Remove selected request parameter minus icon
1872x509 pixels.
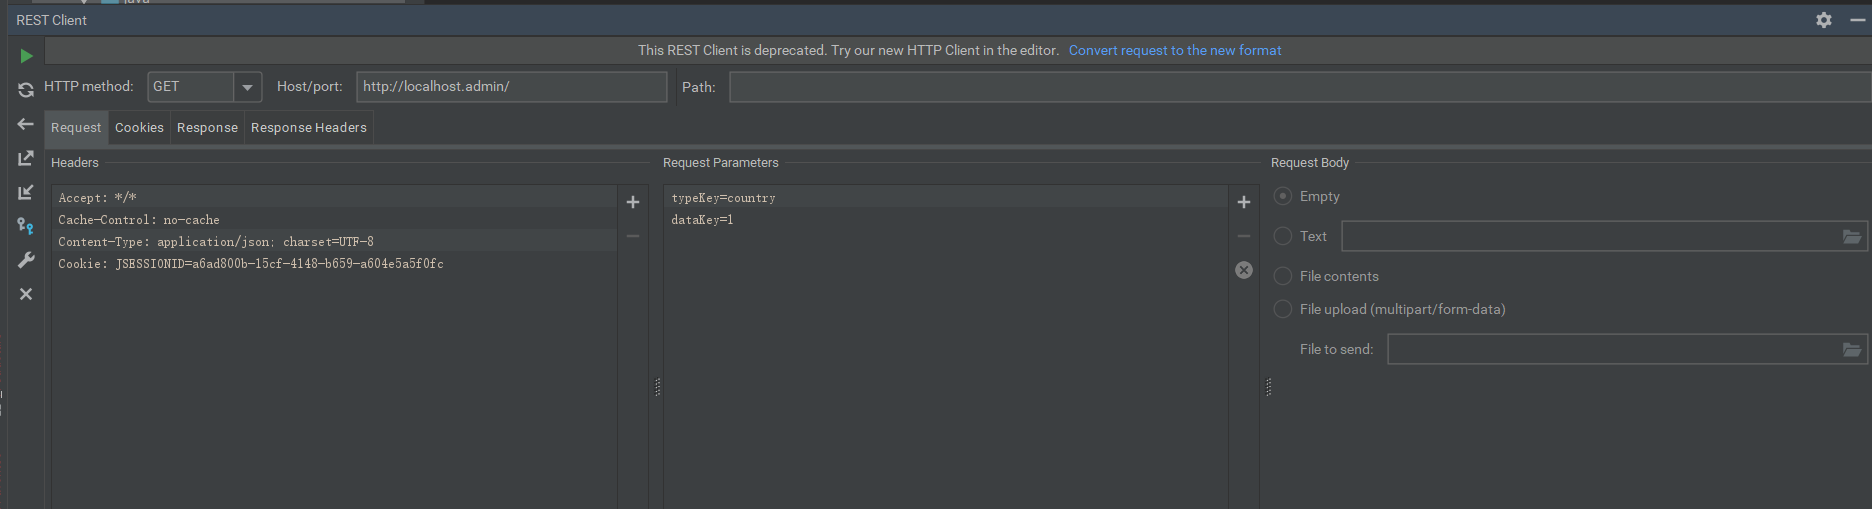click(1244, 236)
